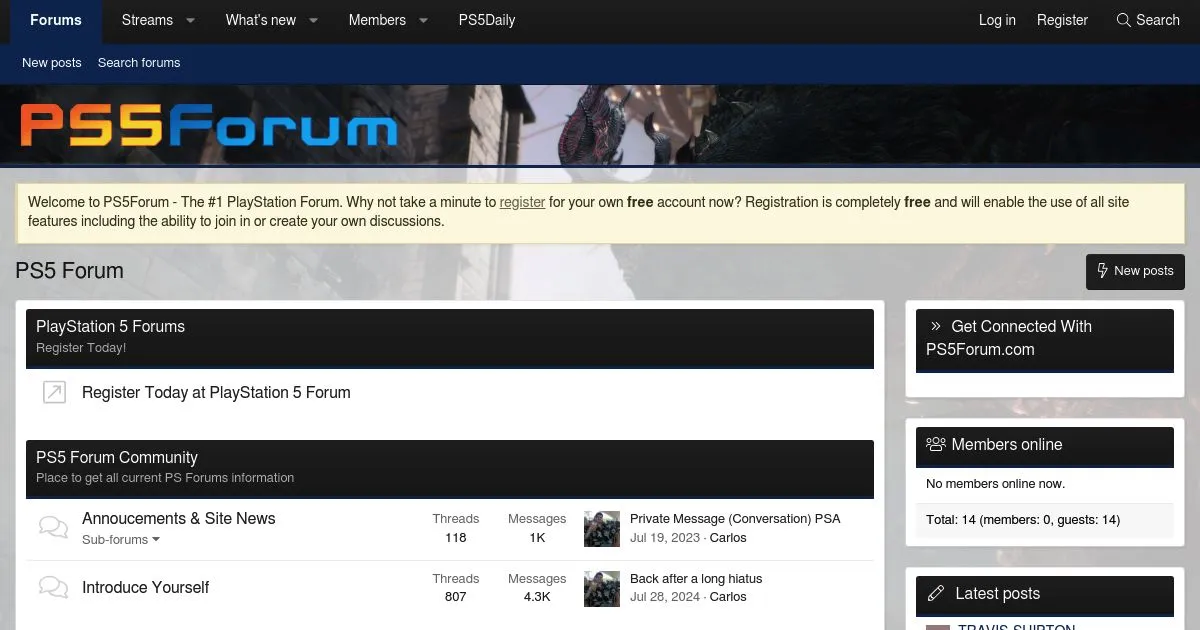Click Carlos under Back after a long hiatus
Image resolution: width=1200 pixels, height=630 pixels.
coord(728,597)
